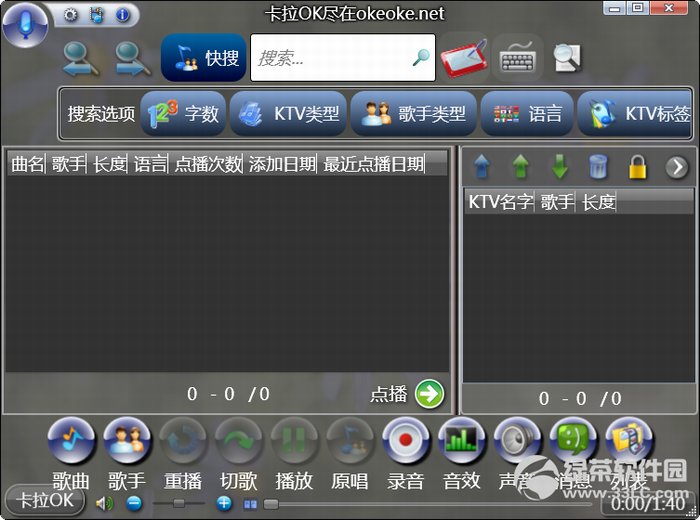Expand playlist tools with right chevron
The width and height of the screenshot is (700, 520).
[677, 167]
